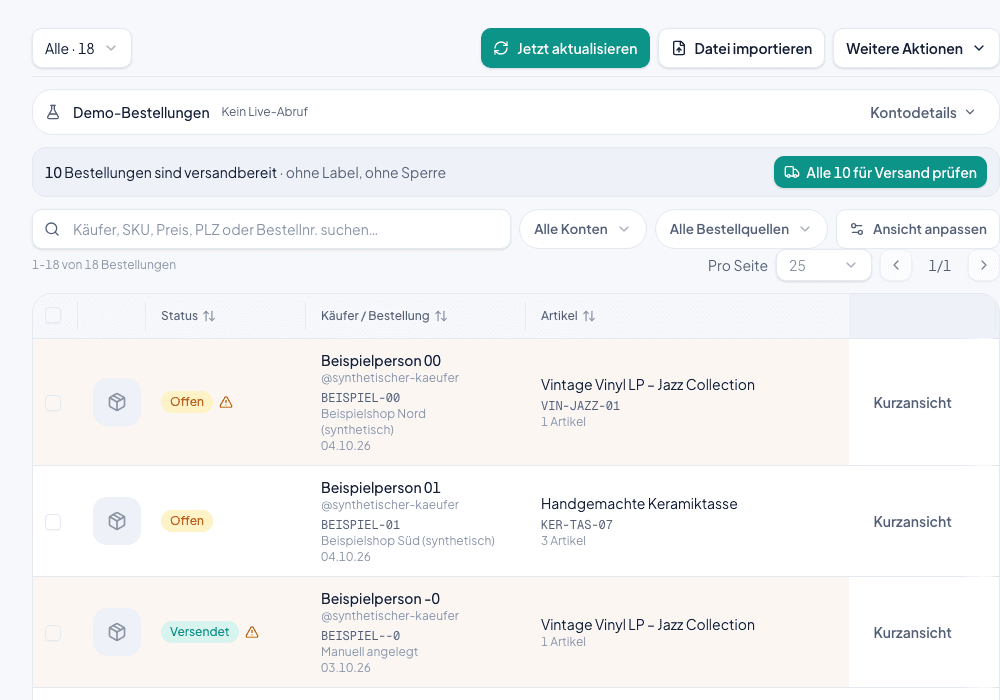The height and width of the screenshot is (700, 1000).
Task: Click SKU KER-TAS-07
Action: [x=577, y=525]
